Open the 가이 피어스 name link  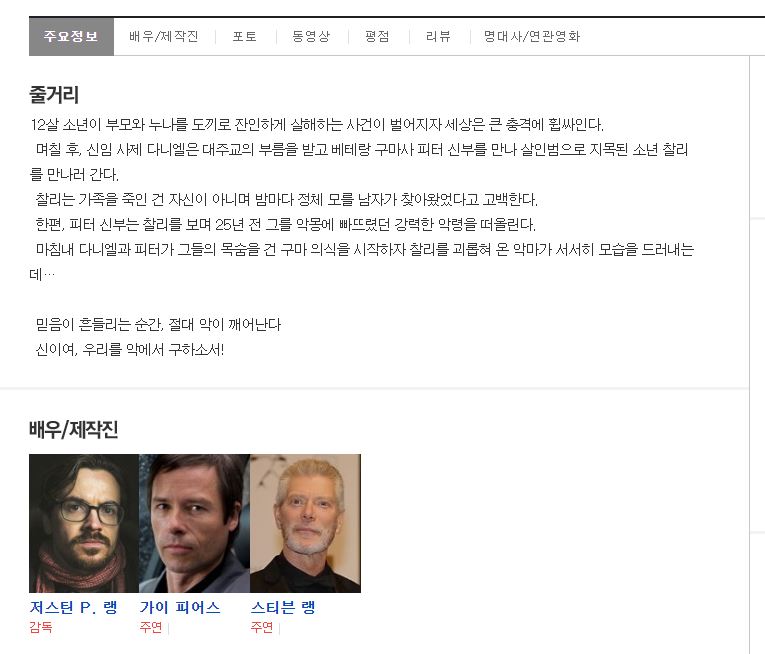(x=180, y=608)
